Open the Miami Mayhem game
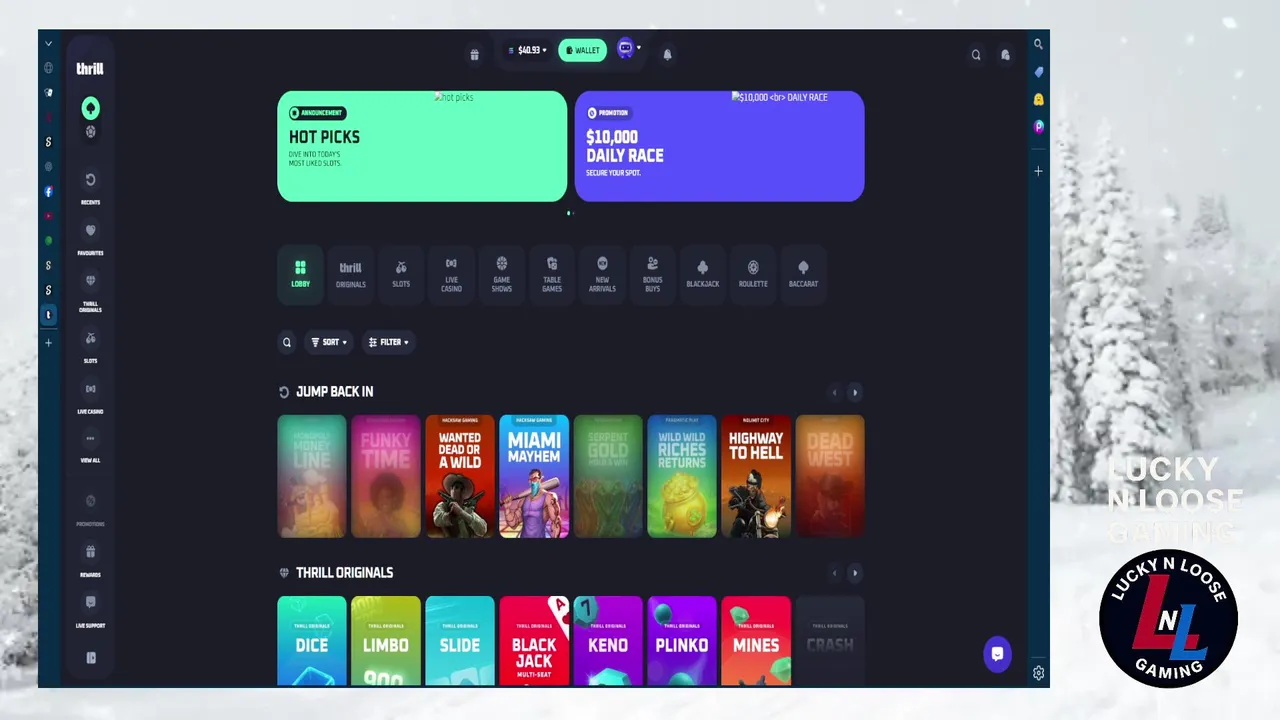1280x720 pixels. click(534, 476)
